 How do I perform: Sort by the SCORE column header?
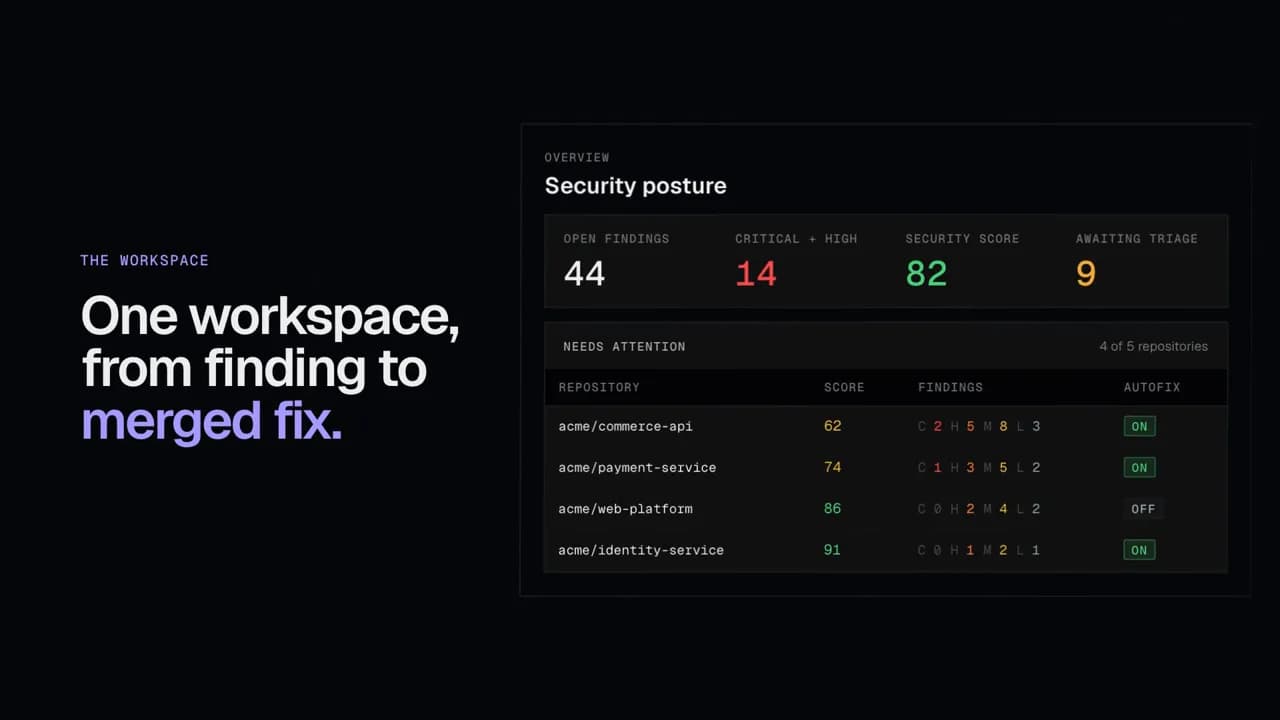click(x=844, y=387)
